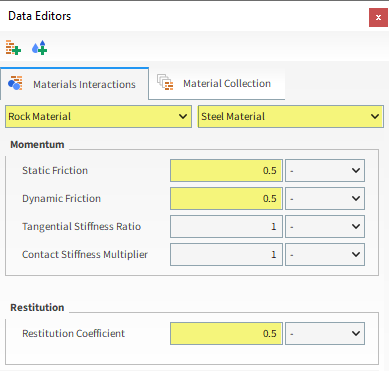Open the Restitution Coefficient unit dropdown
Image resolution: width=389 pixels, height=371 pixels.
tap(325, 333)
